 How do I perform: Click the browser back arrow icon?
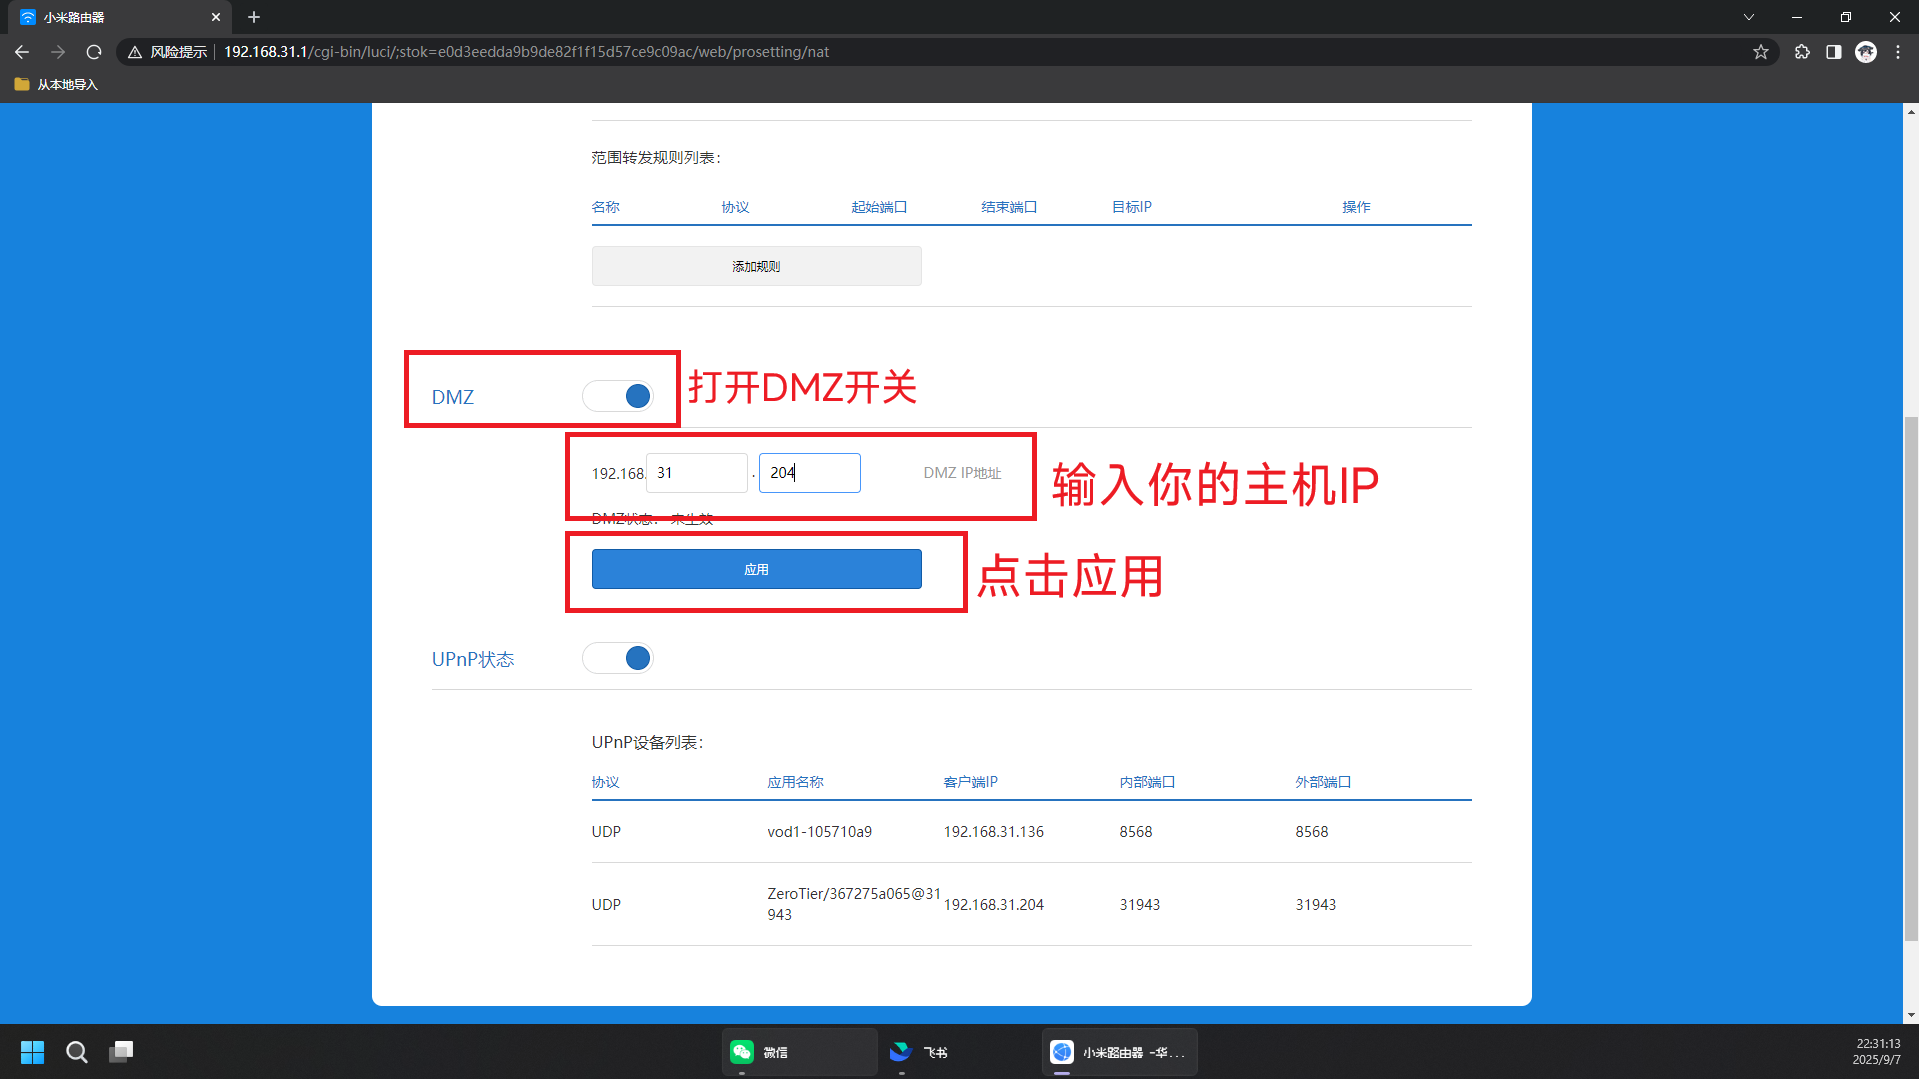(22, 52)
